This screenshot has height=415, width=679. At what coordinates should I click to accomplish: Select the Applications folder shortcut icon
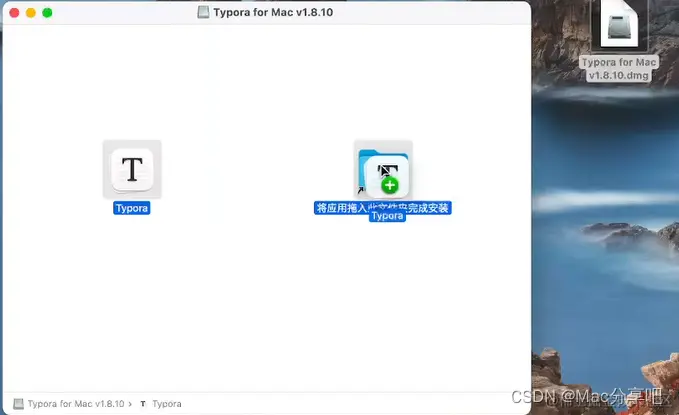[383, 169]
